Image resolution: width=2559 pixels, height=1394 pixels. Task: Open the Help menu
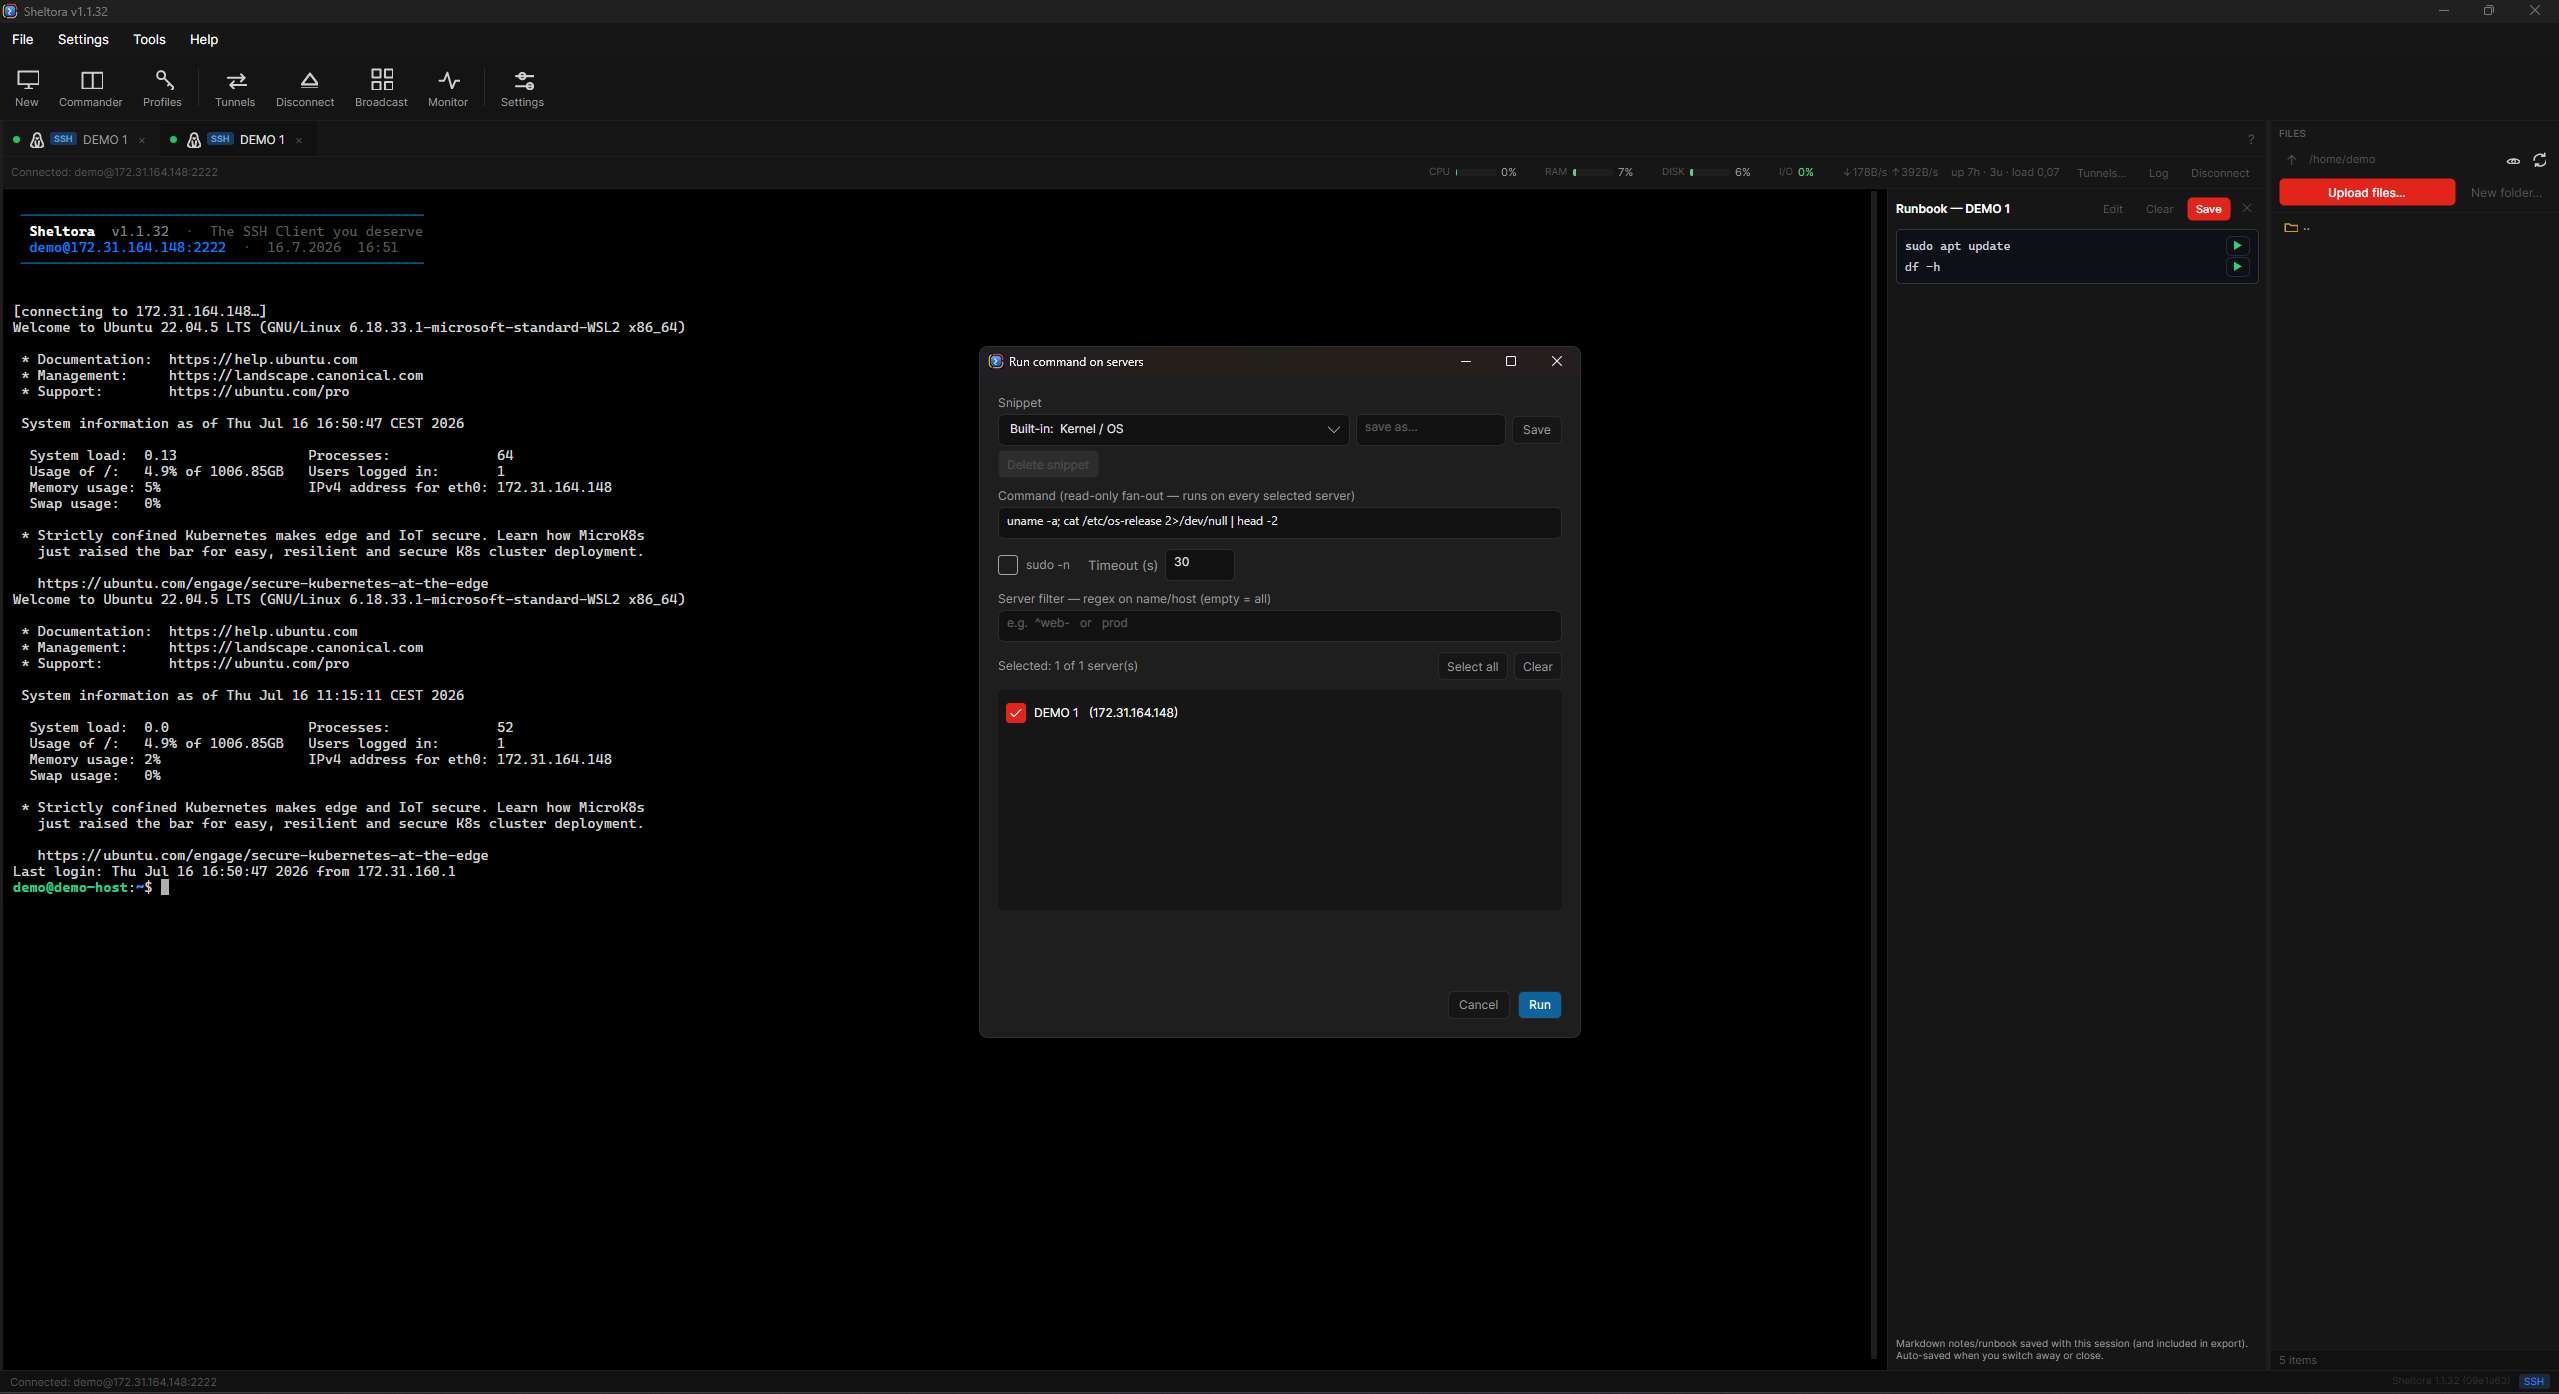pyautogui.click(x=204, y=39)
